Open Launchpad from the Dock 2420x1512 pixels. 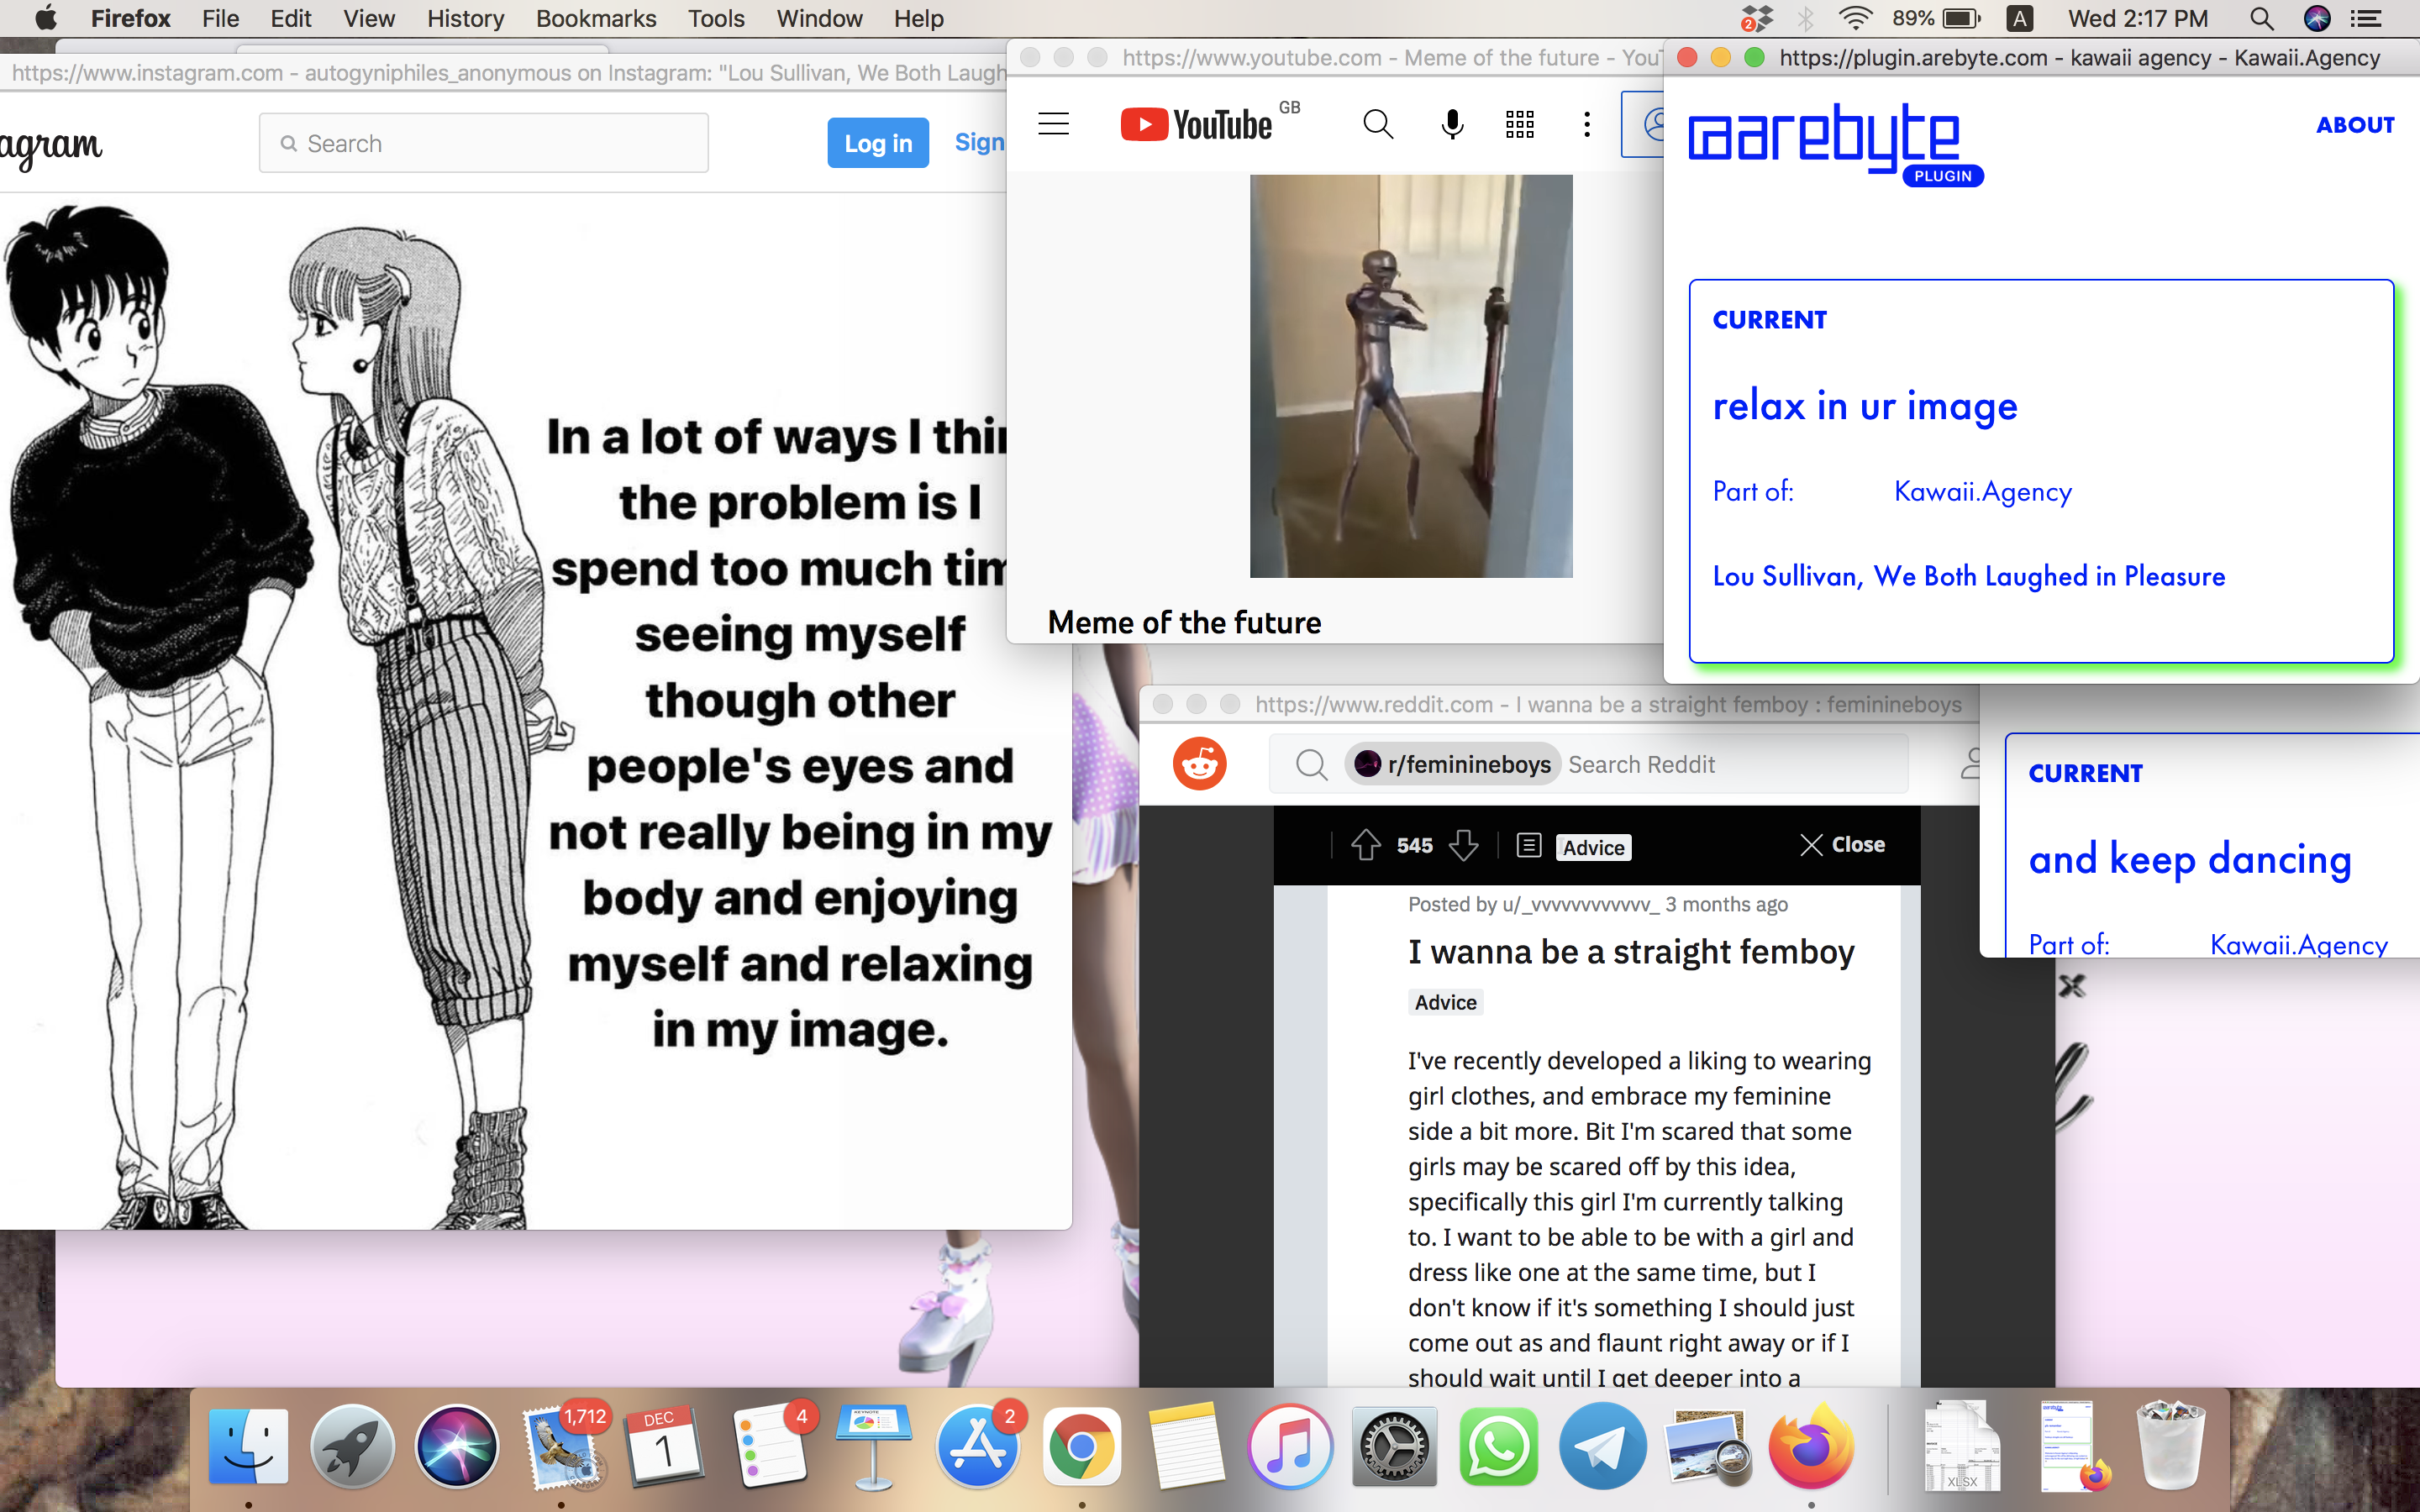(352, 1446)
